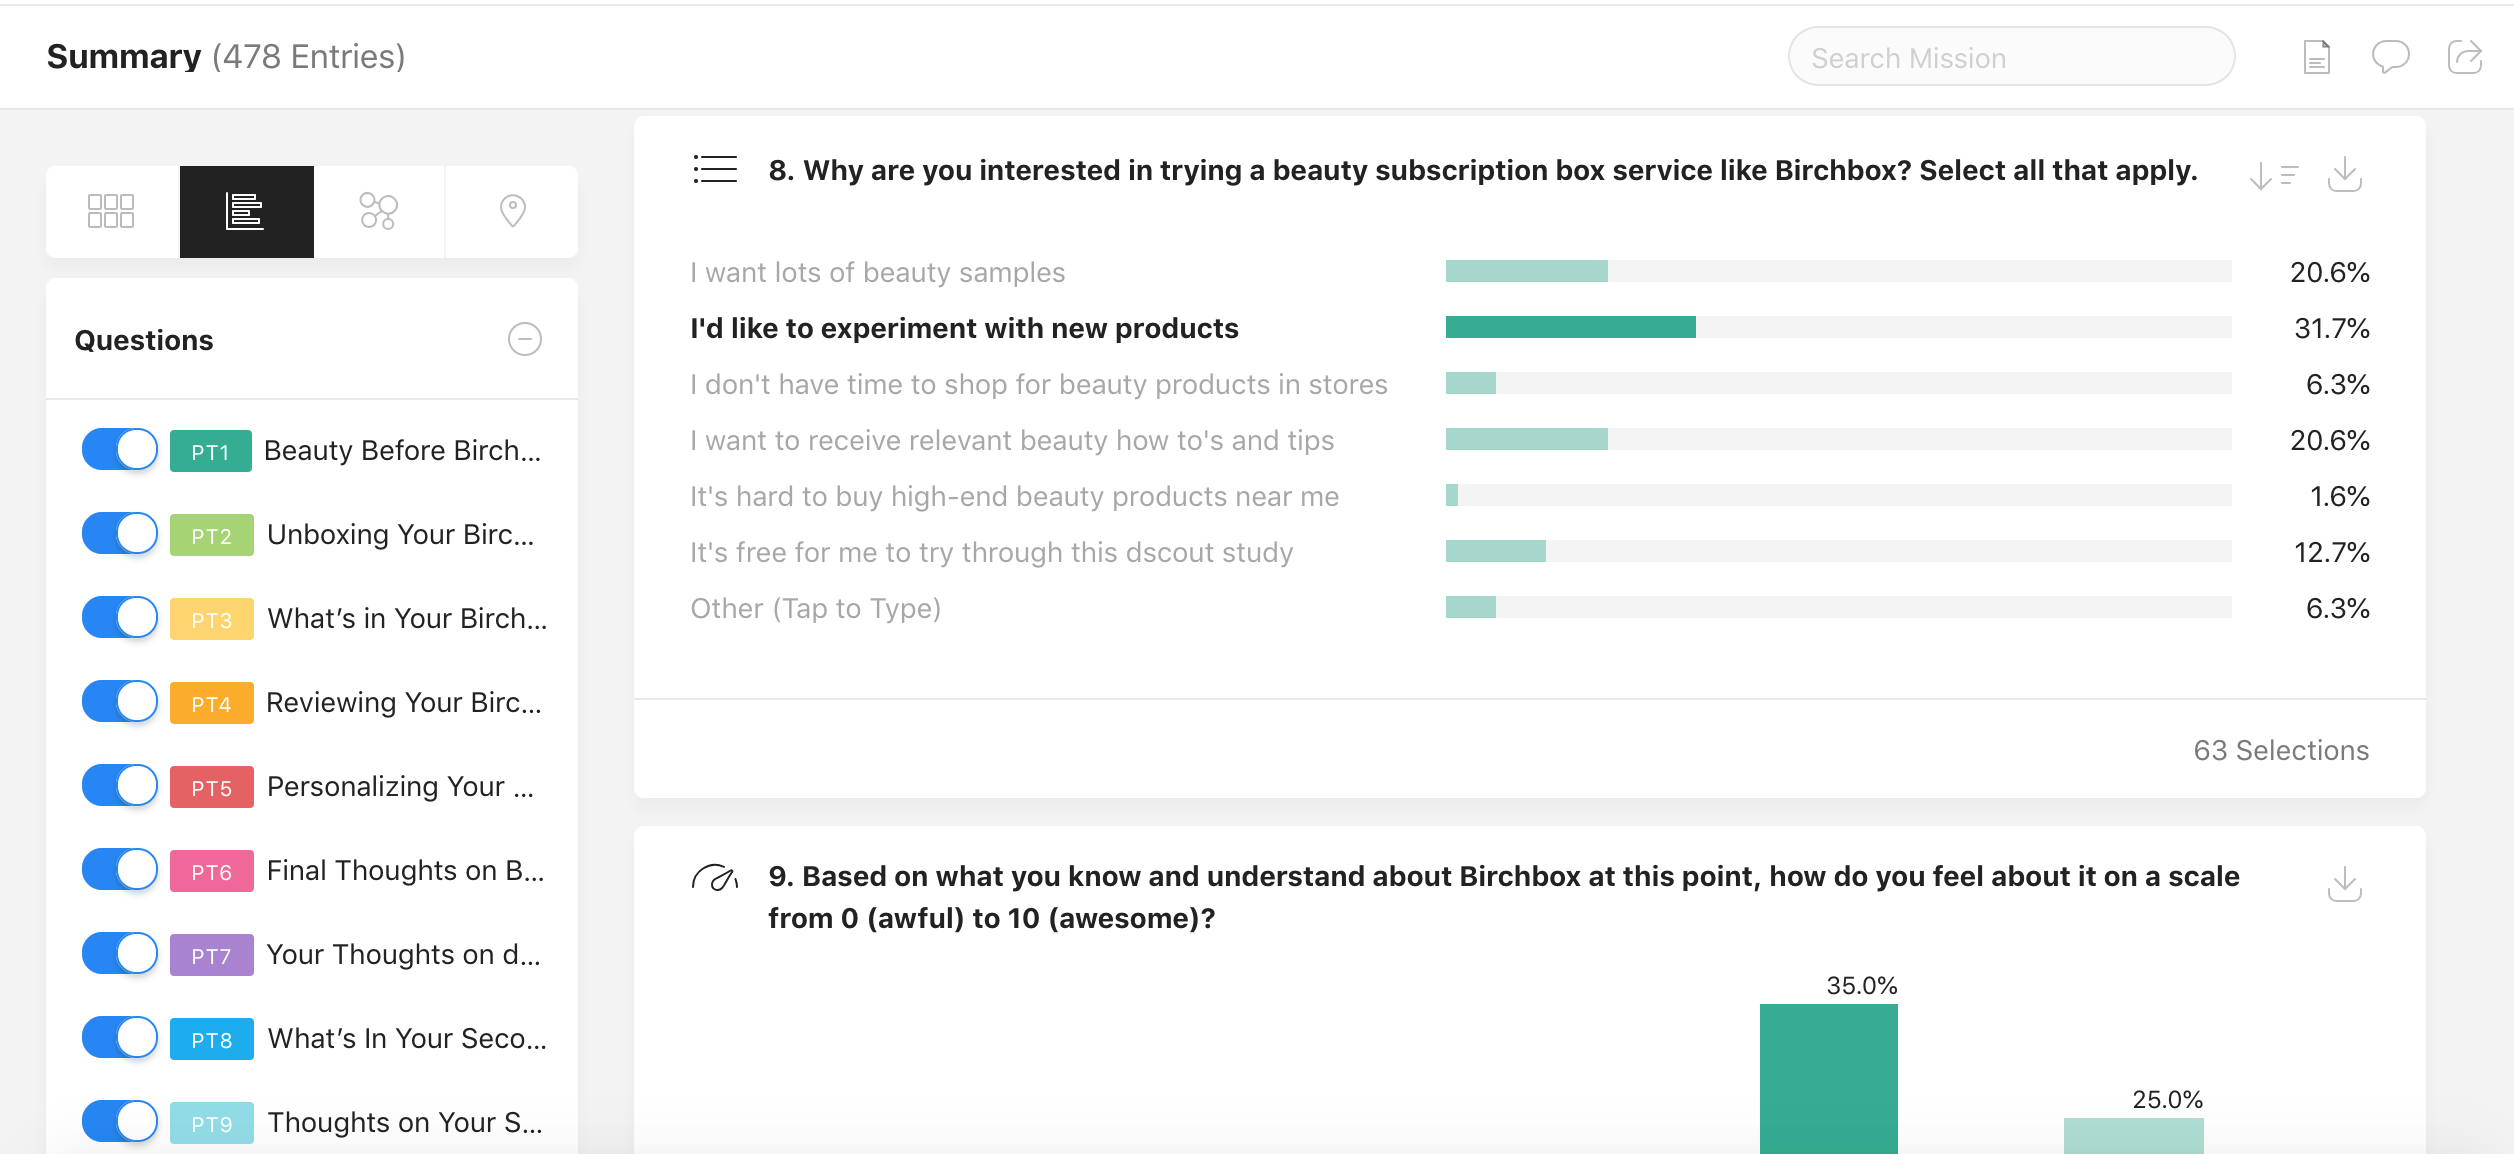Switch to the grid view icon

click(x=112, y=211)
